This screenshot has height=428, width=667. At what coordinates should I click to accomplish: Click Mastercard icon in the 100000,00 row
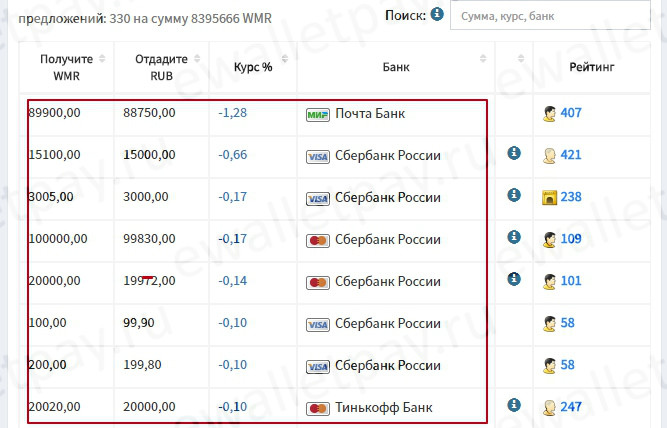[x=318, y=241]
